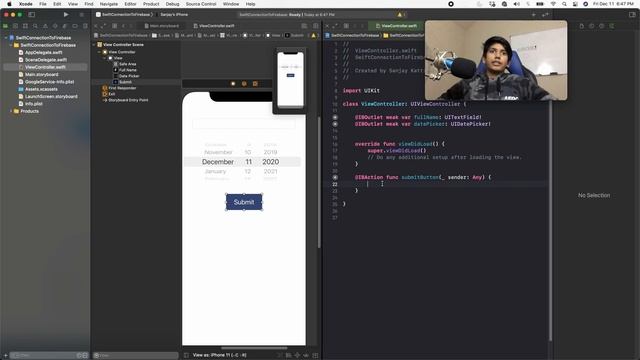Switch to the Main.storyboard tab
The image size is (640, 360).
pos(162,26)
